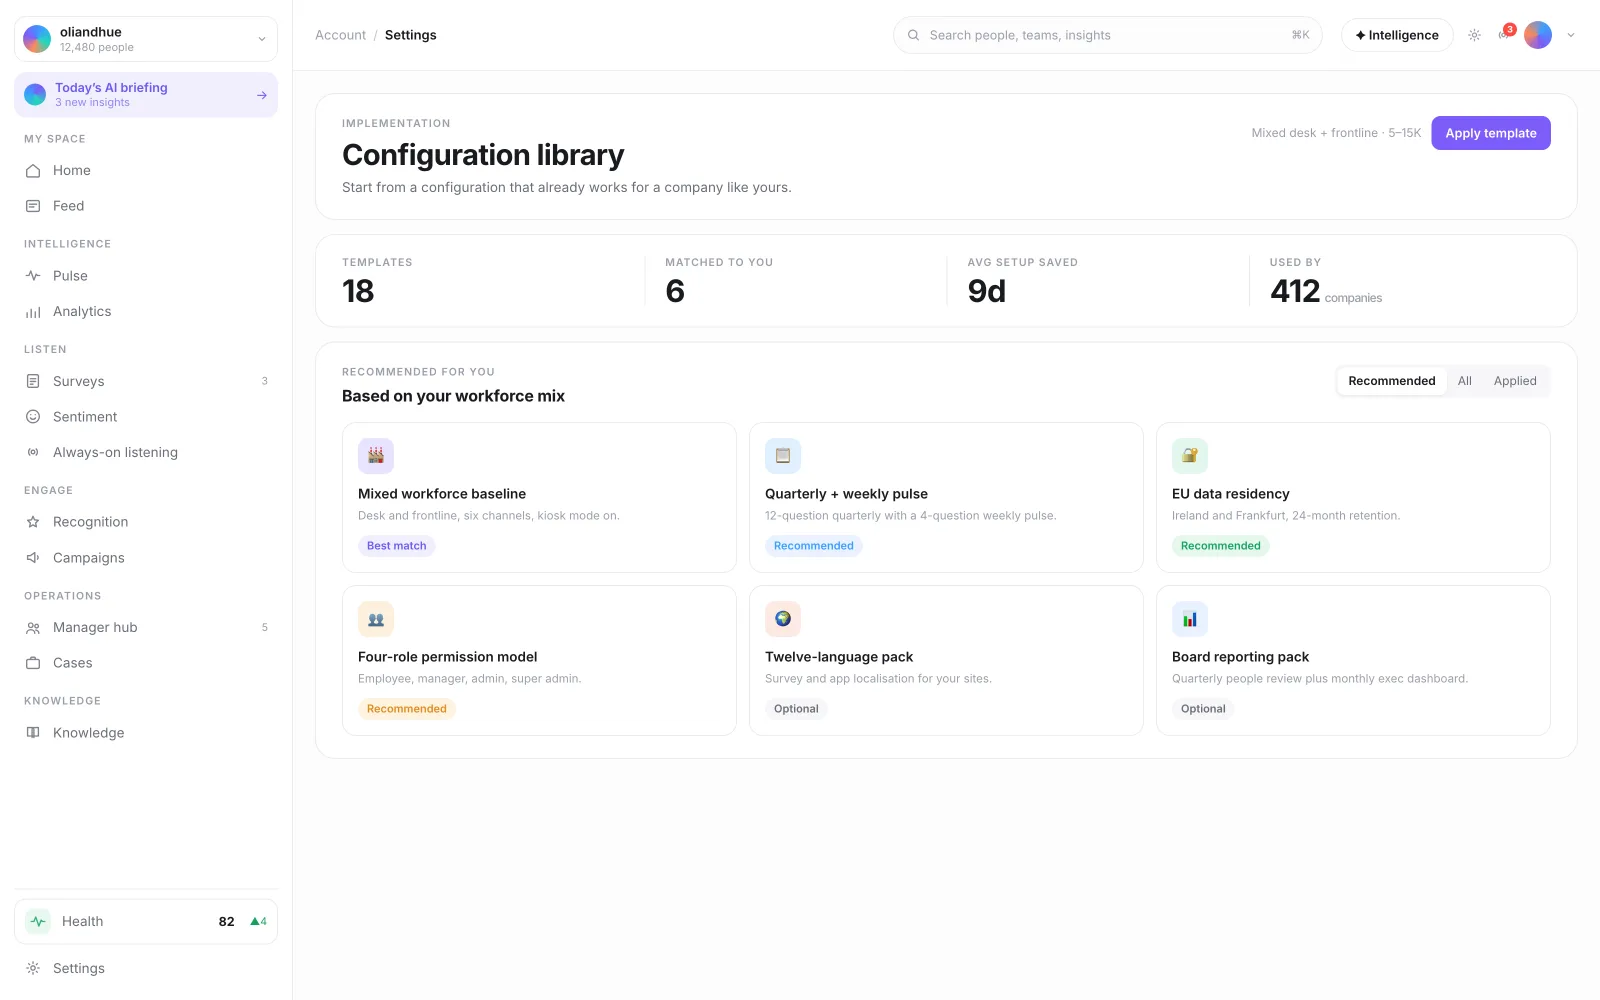Image resolution: width=1600 pixels, height=1000 pixels.
Task: Click the Manager hub people icon
Action: pyautogui.click(x=33, y=628)
